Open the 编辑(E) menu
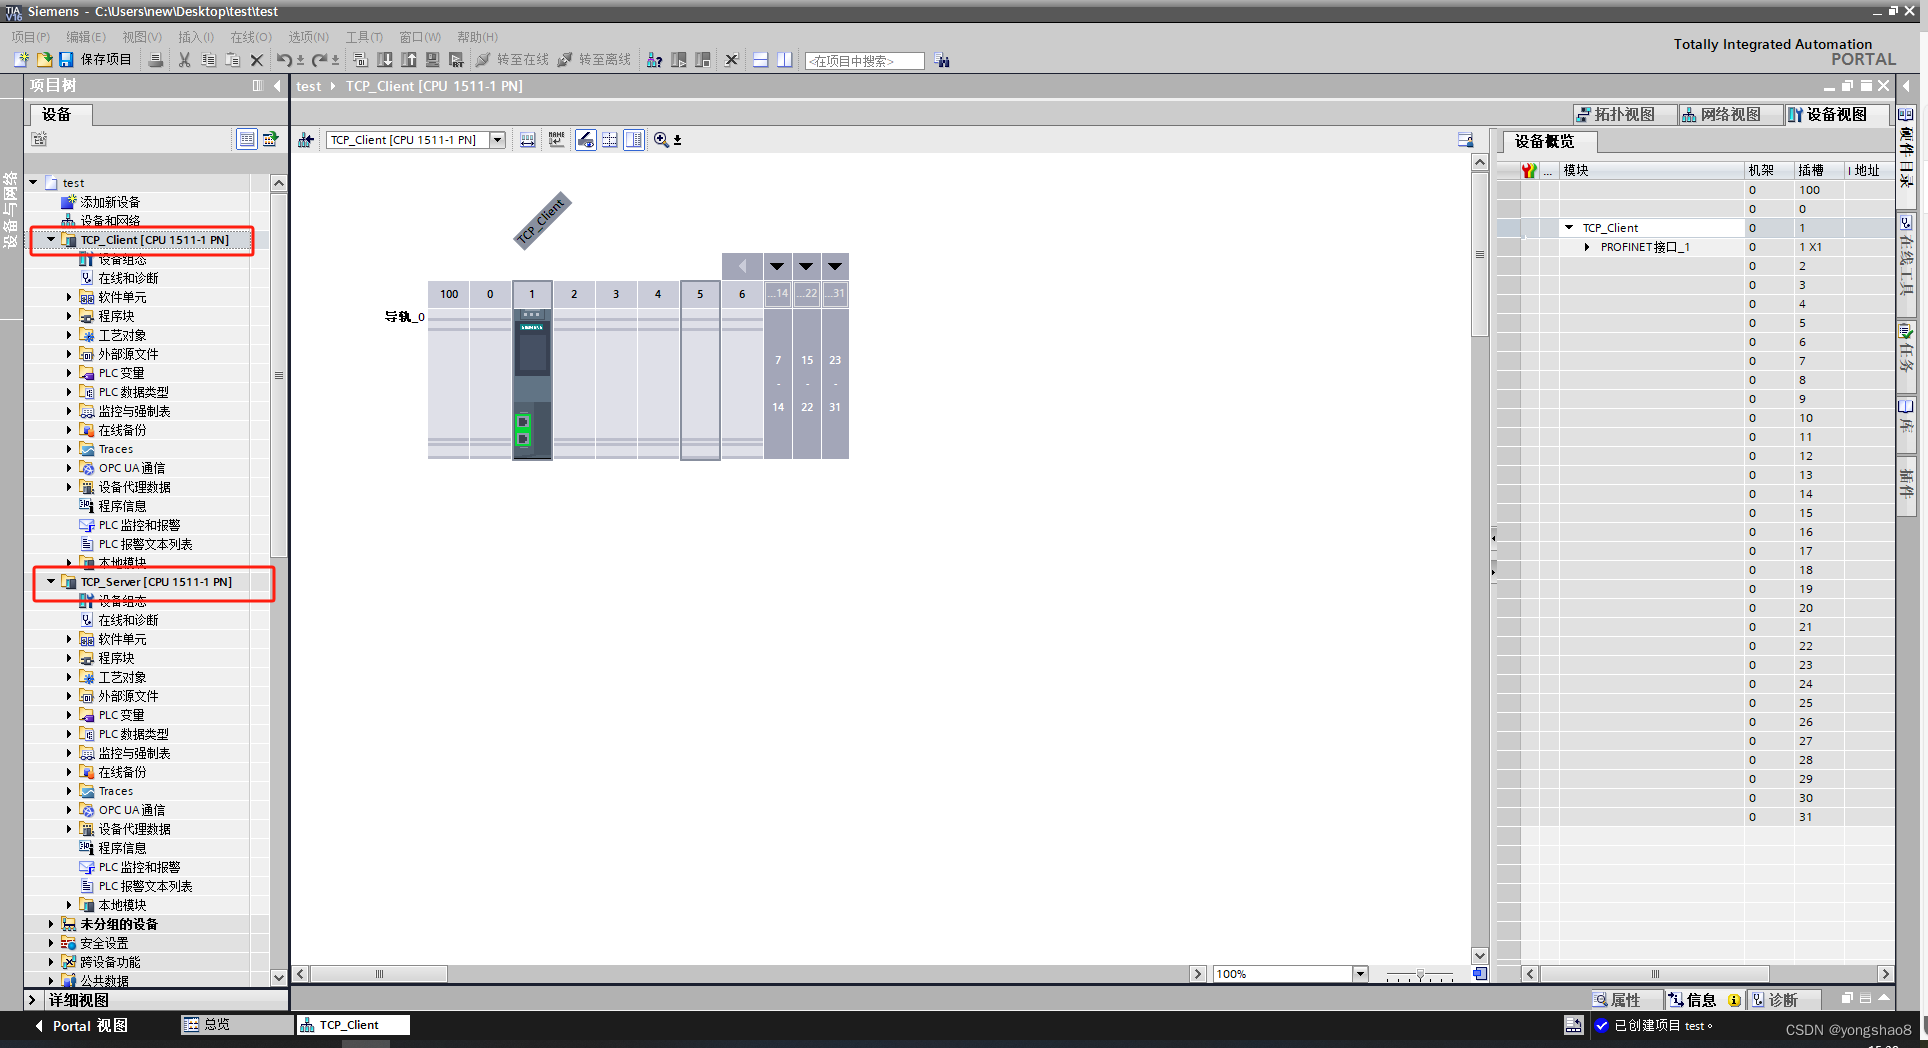Image resolution: width=1928 pixels, height=1048 pixels. pyautogui.click(x=86, y=37)
